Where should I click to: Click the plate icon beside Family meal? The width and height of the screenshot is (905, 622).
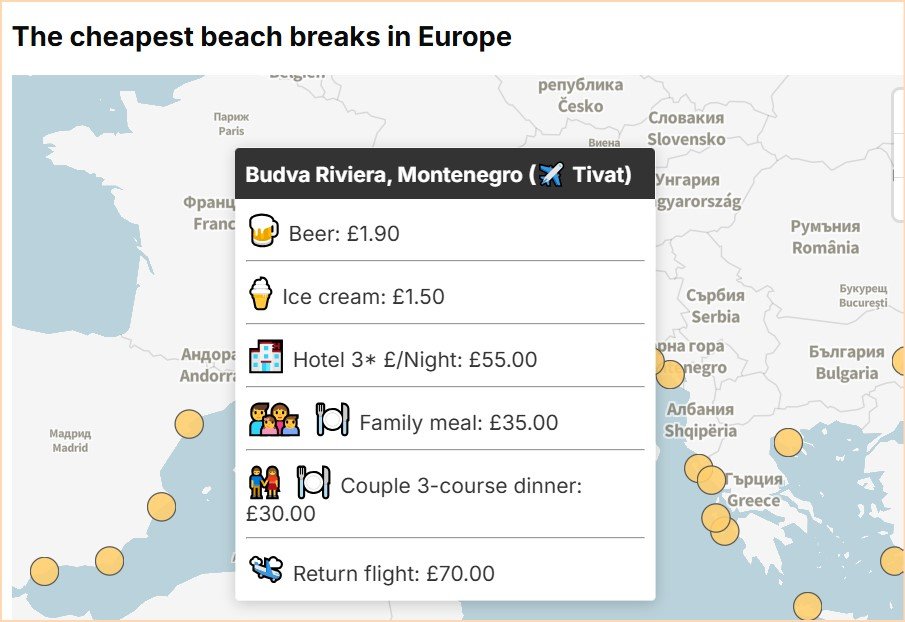(332, 420)
